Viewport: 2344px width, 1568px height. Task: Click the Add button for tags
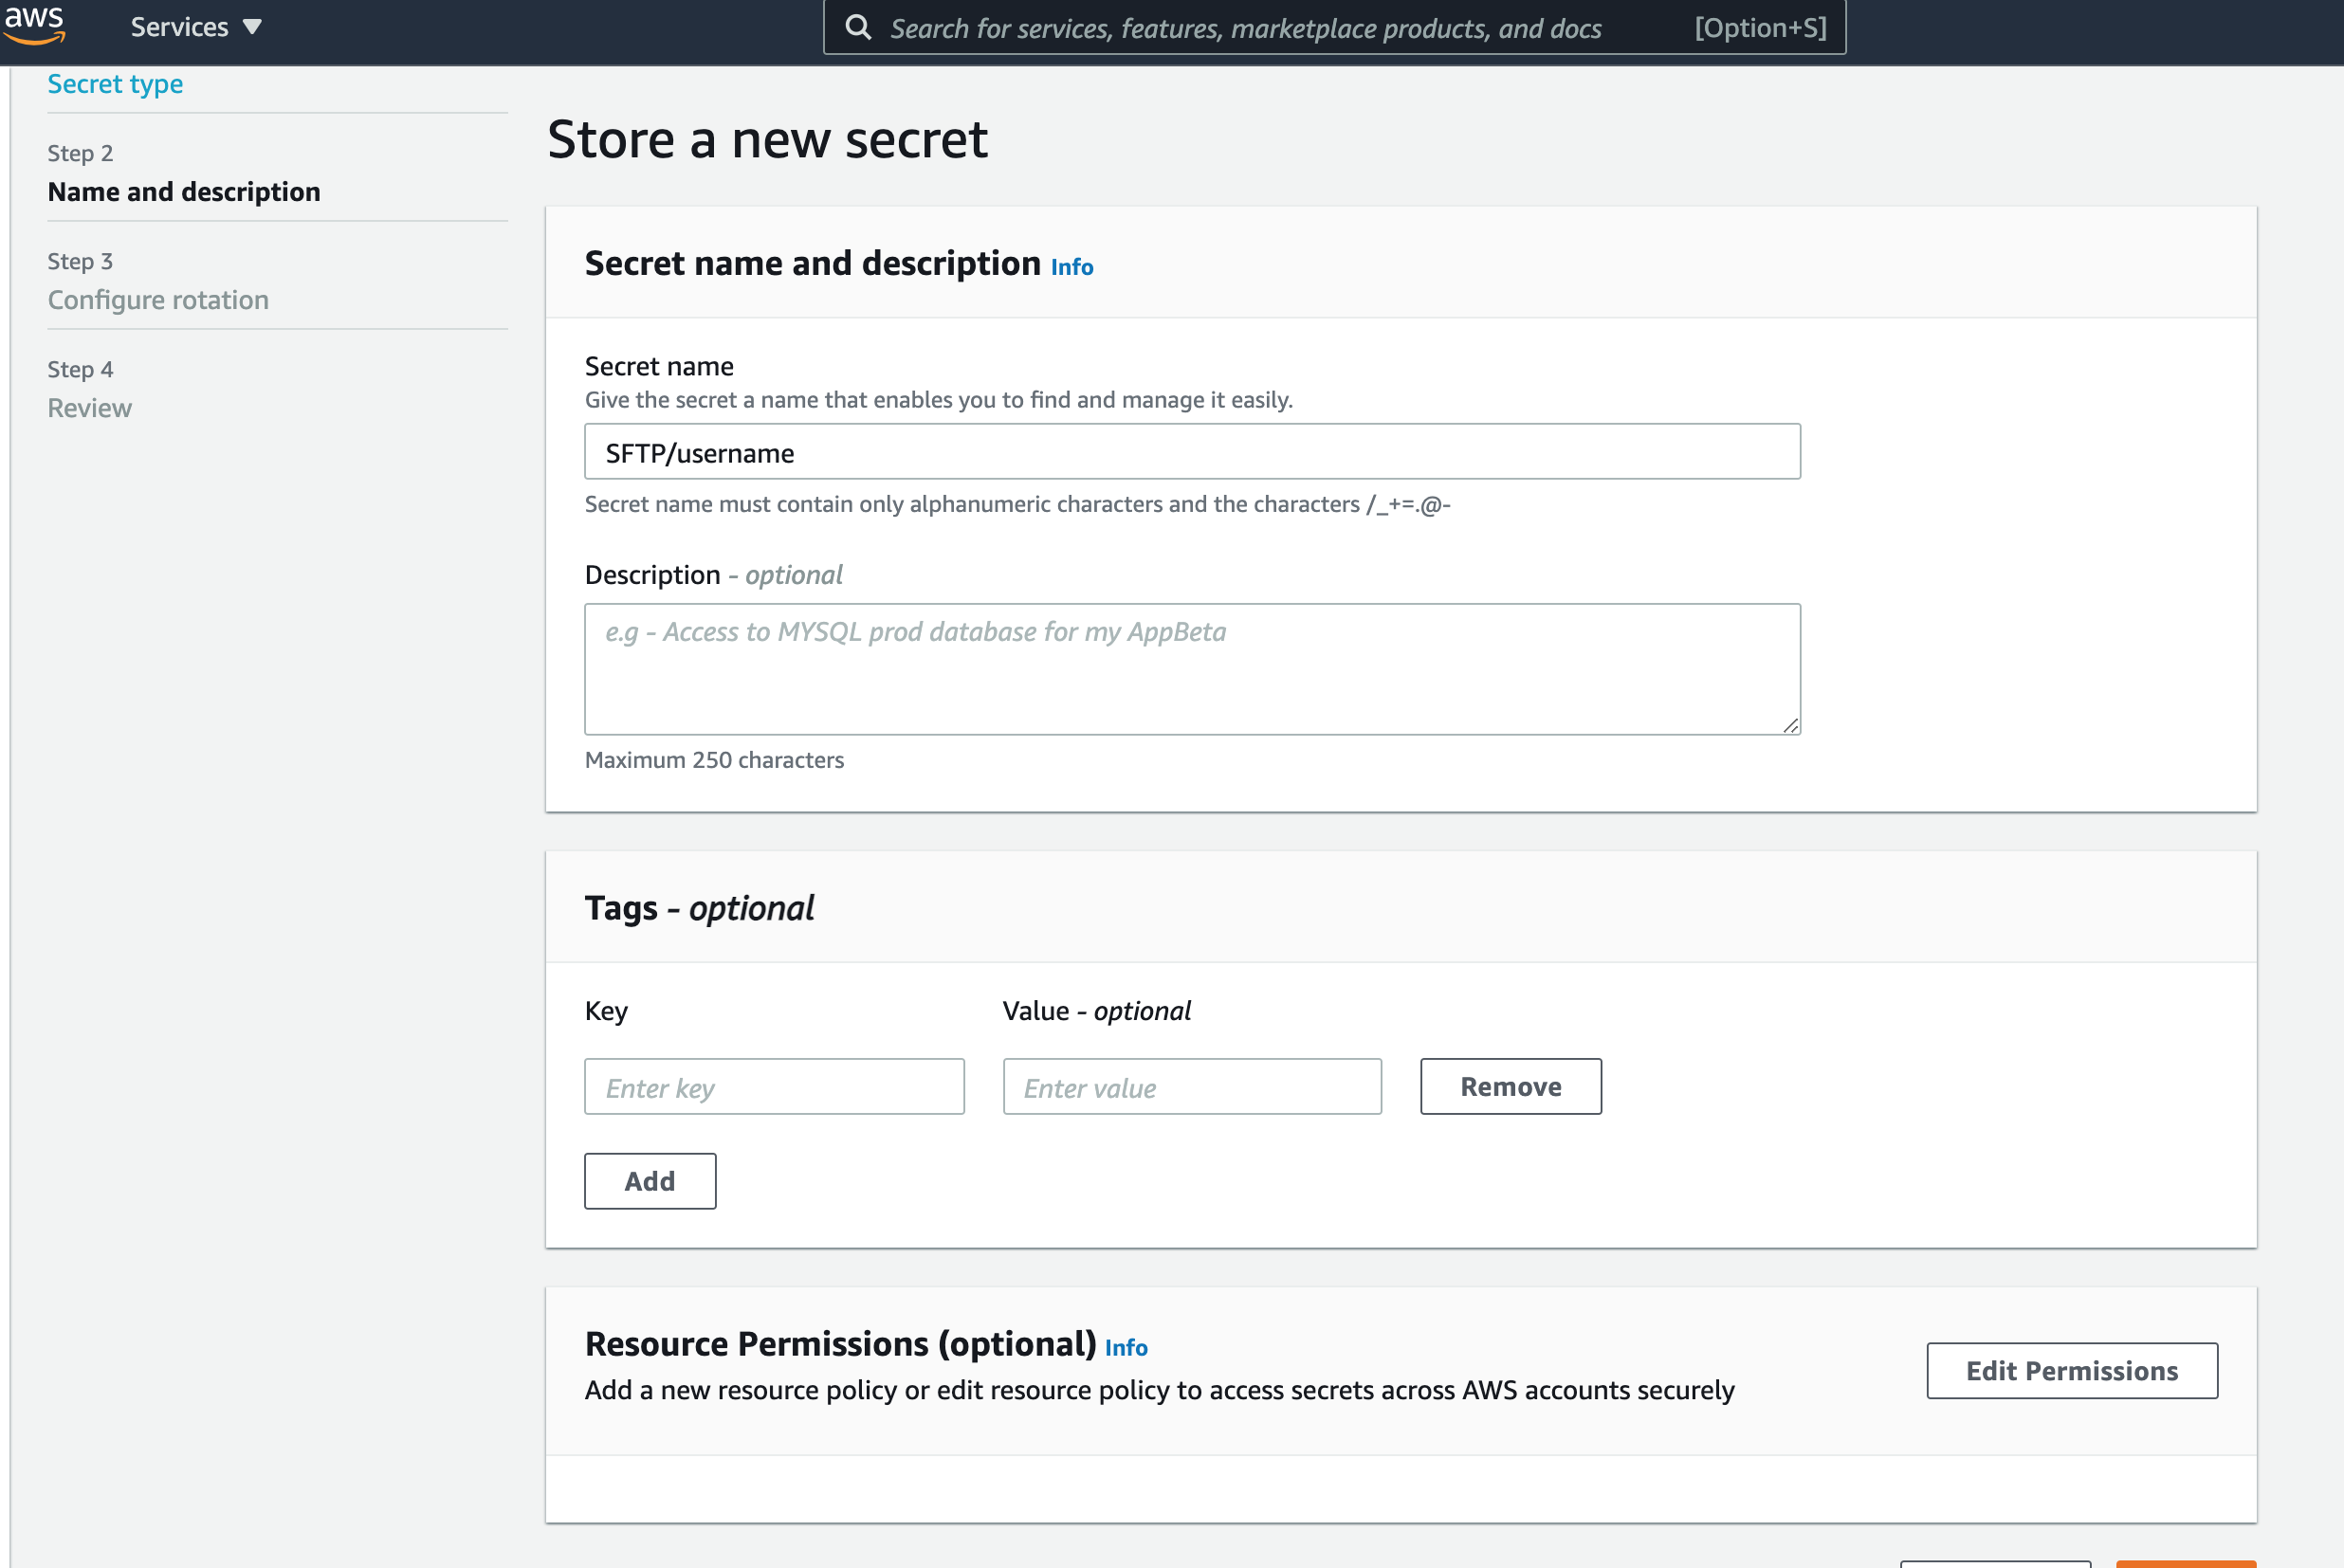650,1179
